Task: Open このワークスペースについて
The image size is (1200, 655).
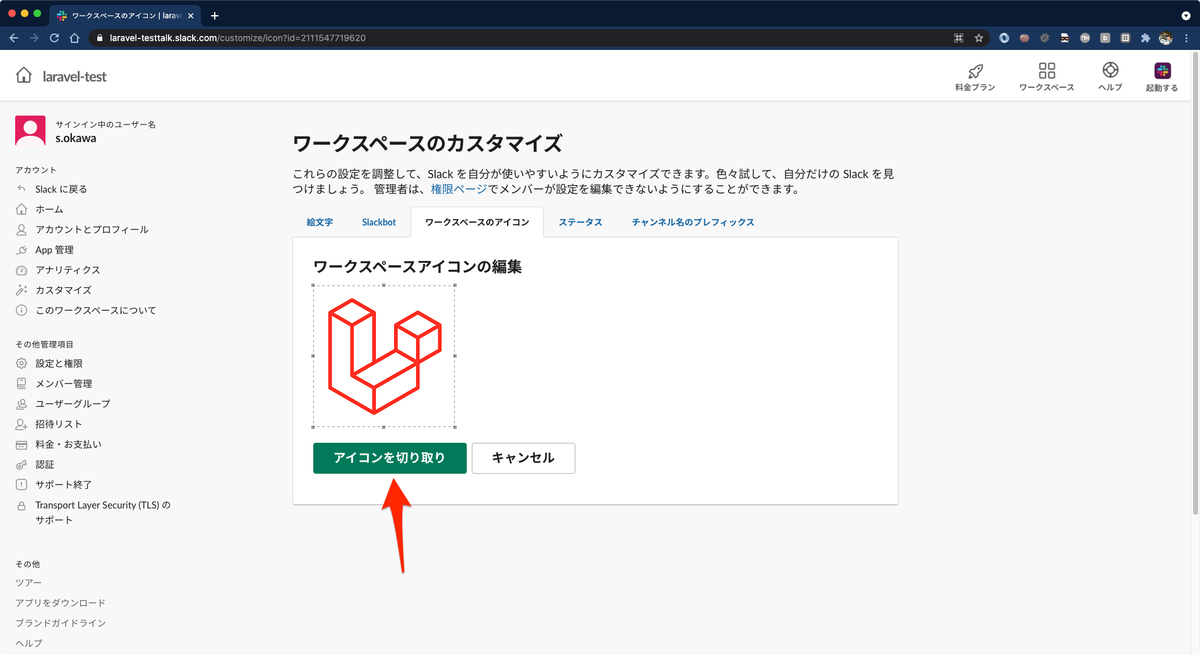Action: (x=95, y=310)
